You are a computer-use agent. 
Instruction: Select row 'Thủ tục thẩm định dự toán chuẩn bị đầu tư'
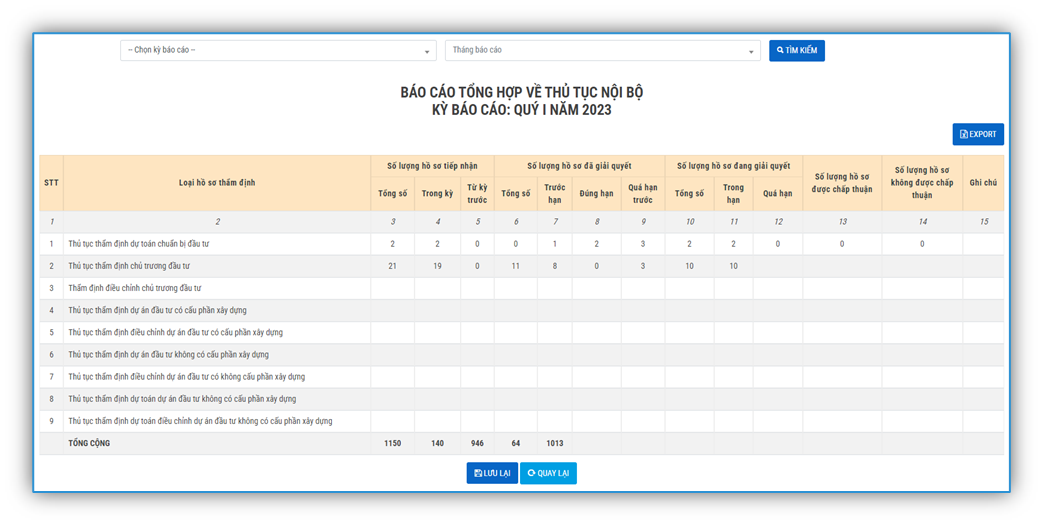click(x=139, y=244)
